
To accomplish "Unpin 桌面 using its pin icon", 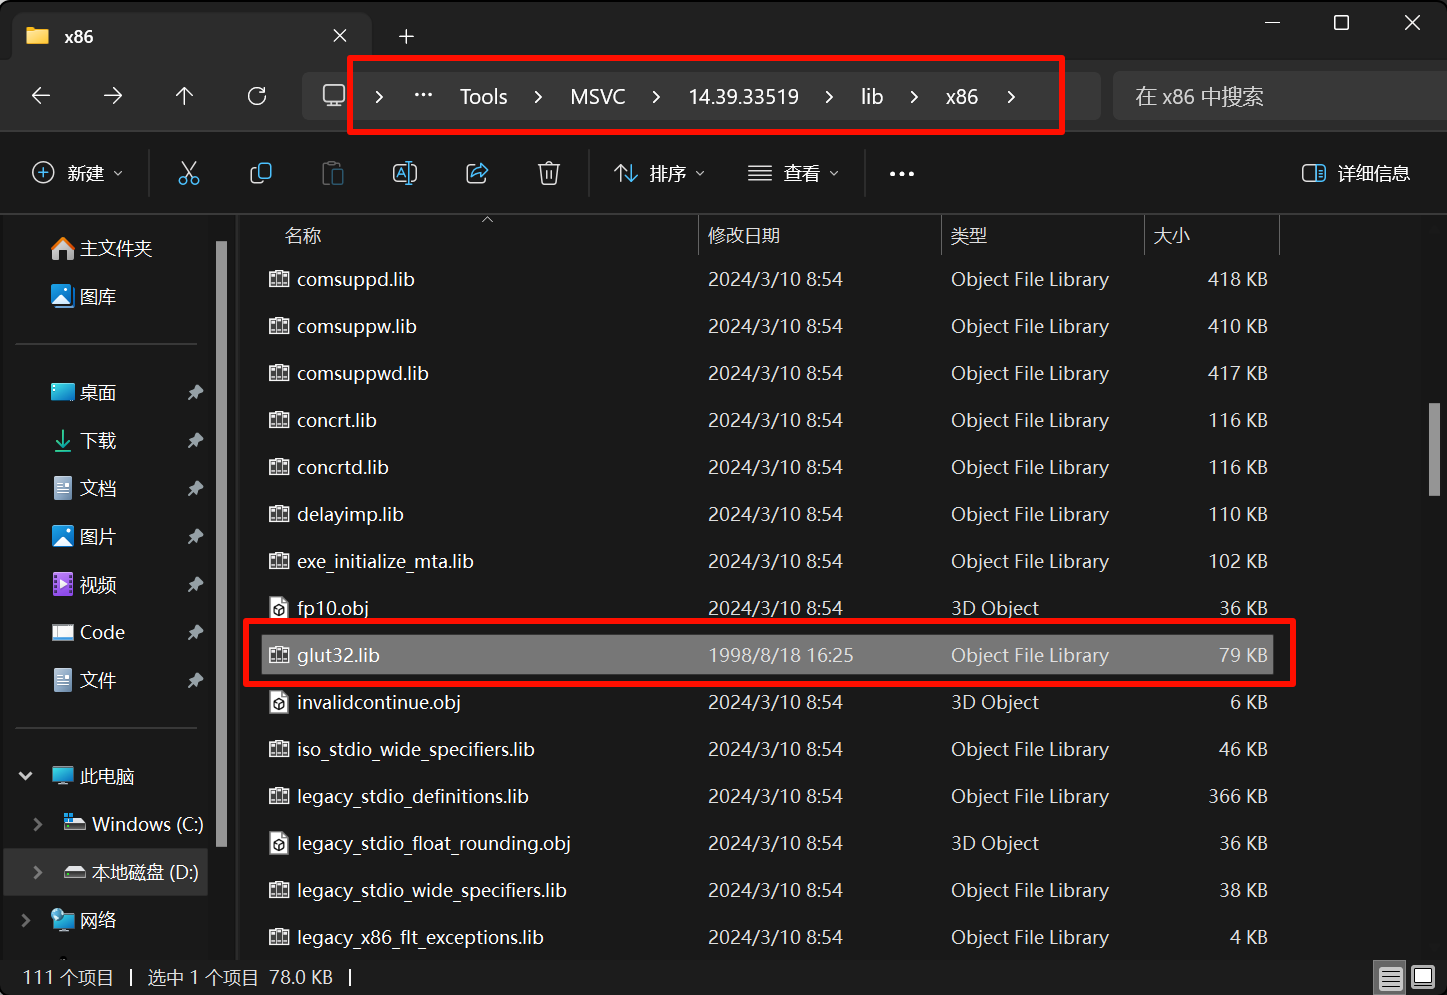I will point(195,392).
